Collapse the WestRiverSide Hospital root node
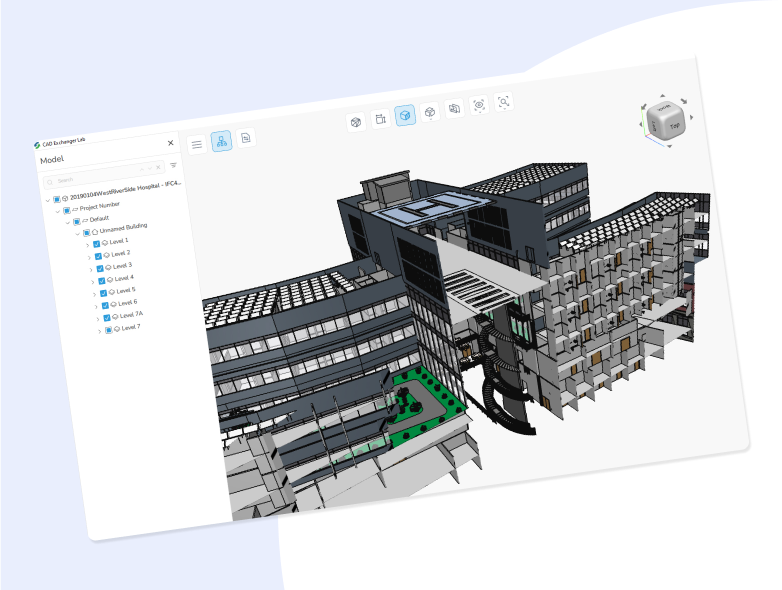 click(48, 200)
